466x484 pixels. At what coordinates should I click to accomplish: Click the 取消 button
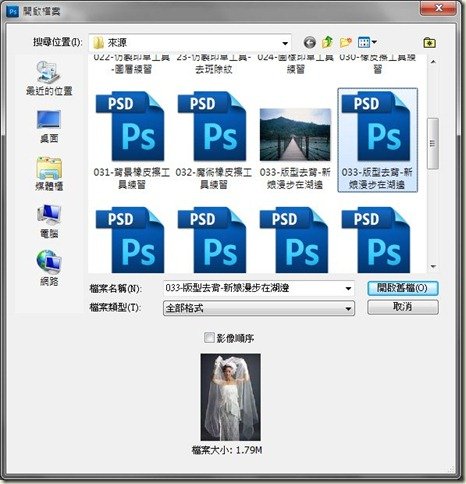403,307
